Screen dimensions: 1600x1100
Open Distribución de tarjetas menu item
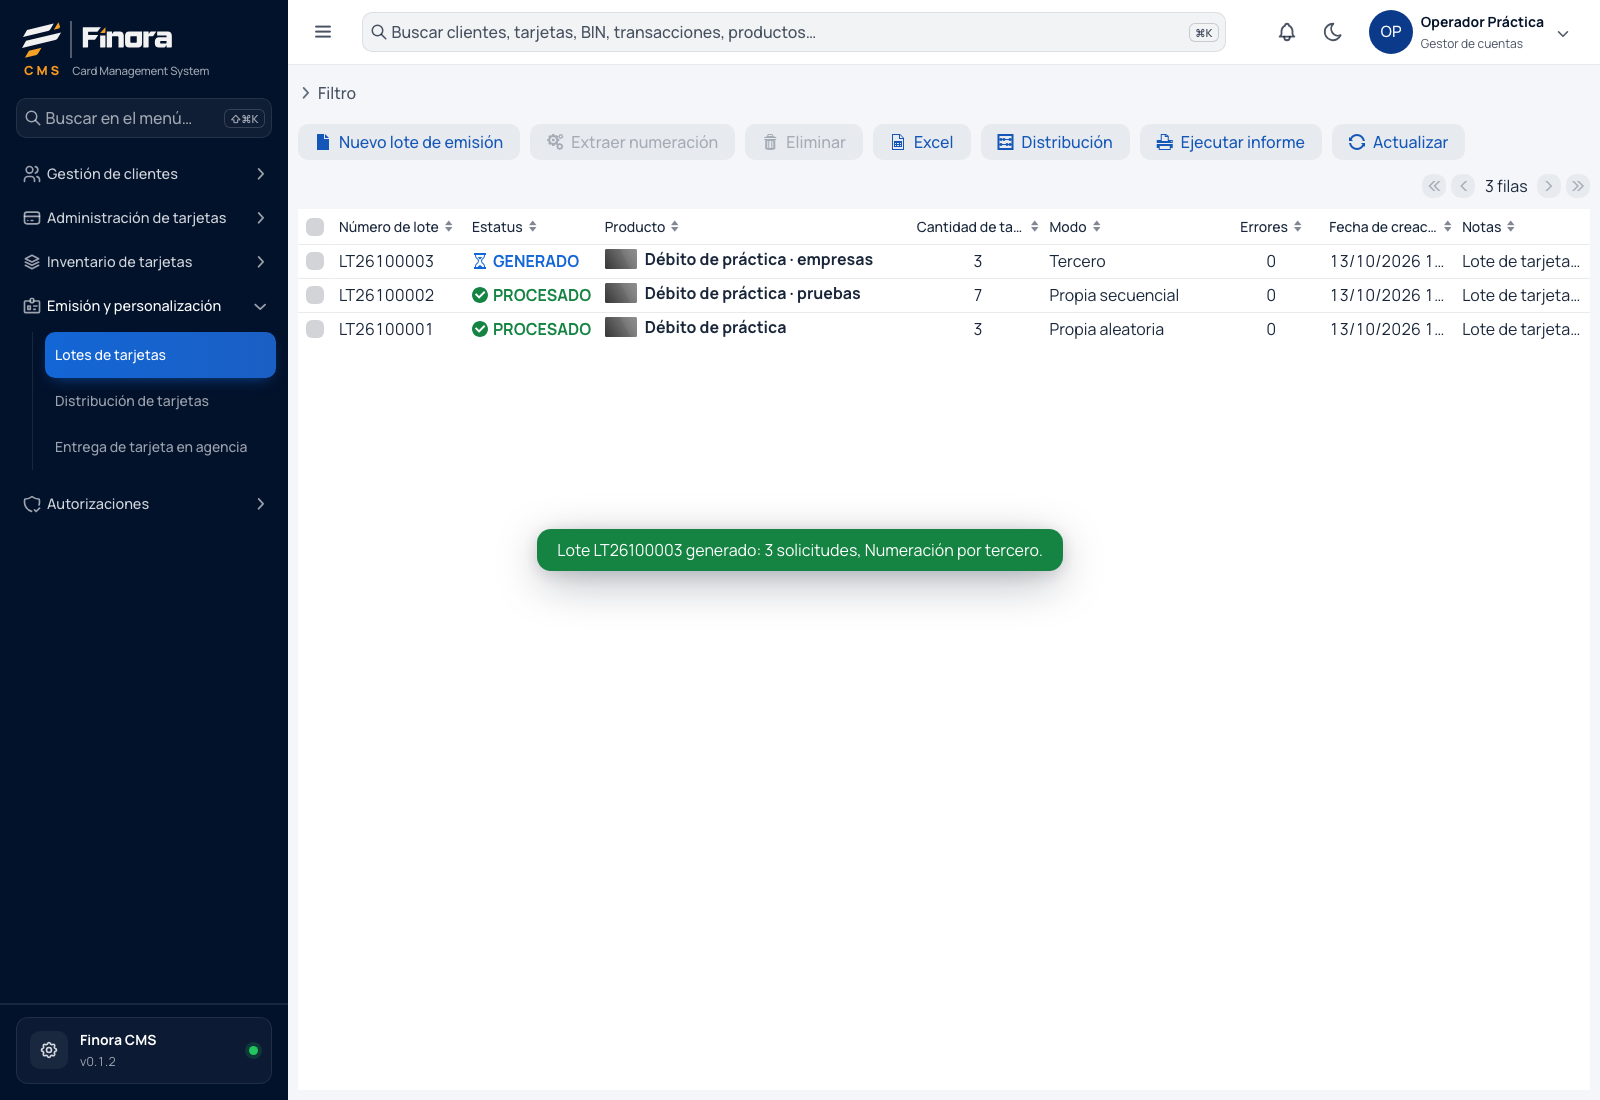[x=160, y=401]
